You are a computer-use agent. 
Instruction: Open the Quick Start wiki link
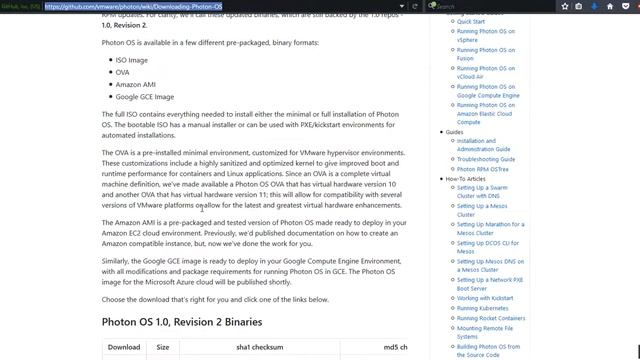[x=471, y=22]
